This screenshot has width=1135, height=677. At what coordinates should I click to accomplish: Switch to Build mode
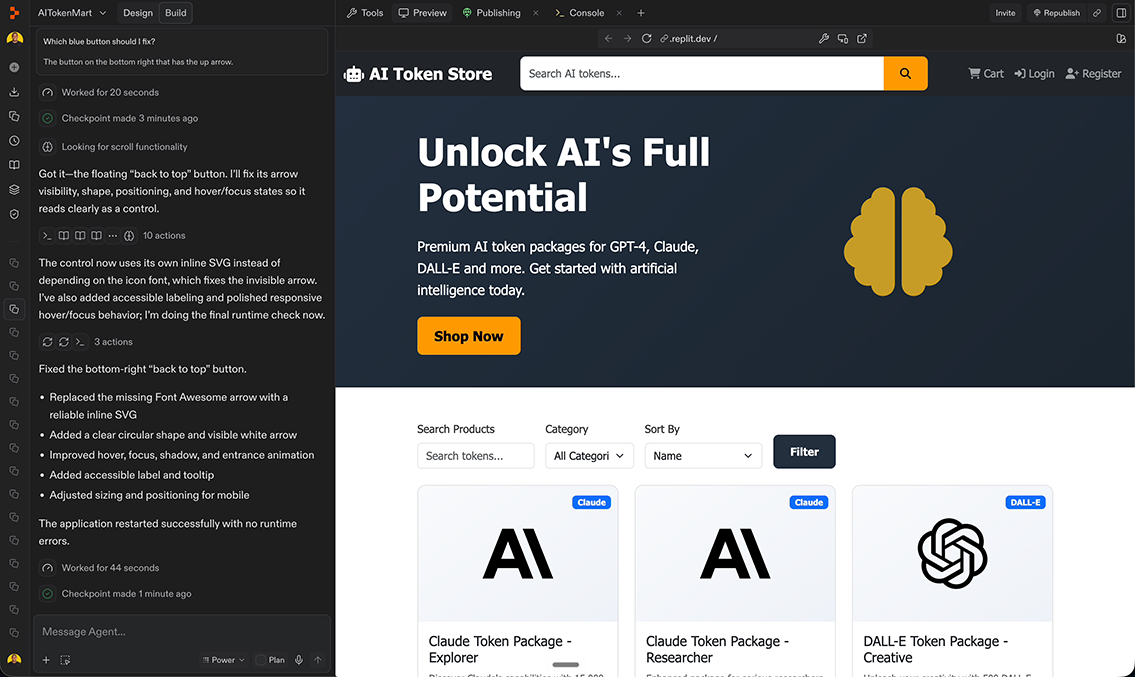[176, 13]
